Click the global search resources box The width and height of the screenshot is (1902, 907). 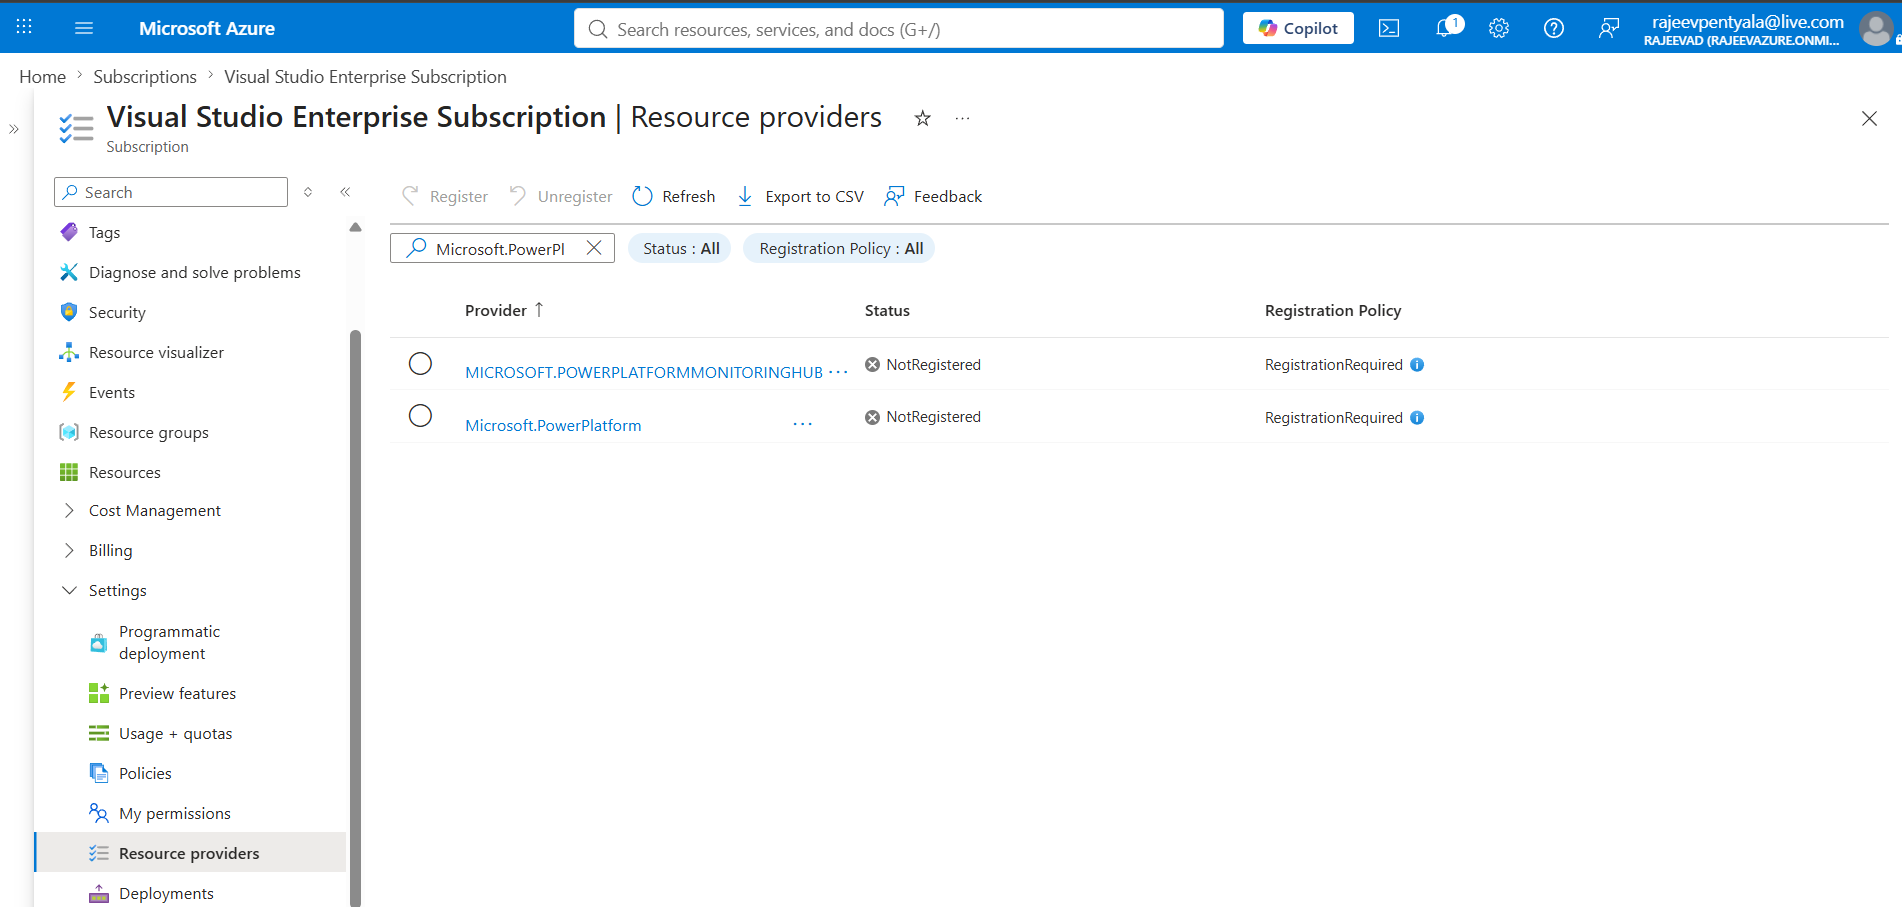(x=898, y=28)
